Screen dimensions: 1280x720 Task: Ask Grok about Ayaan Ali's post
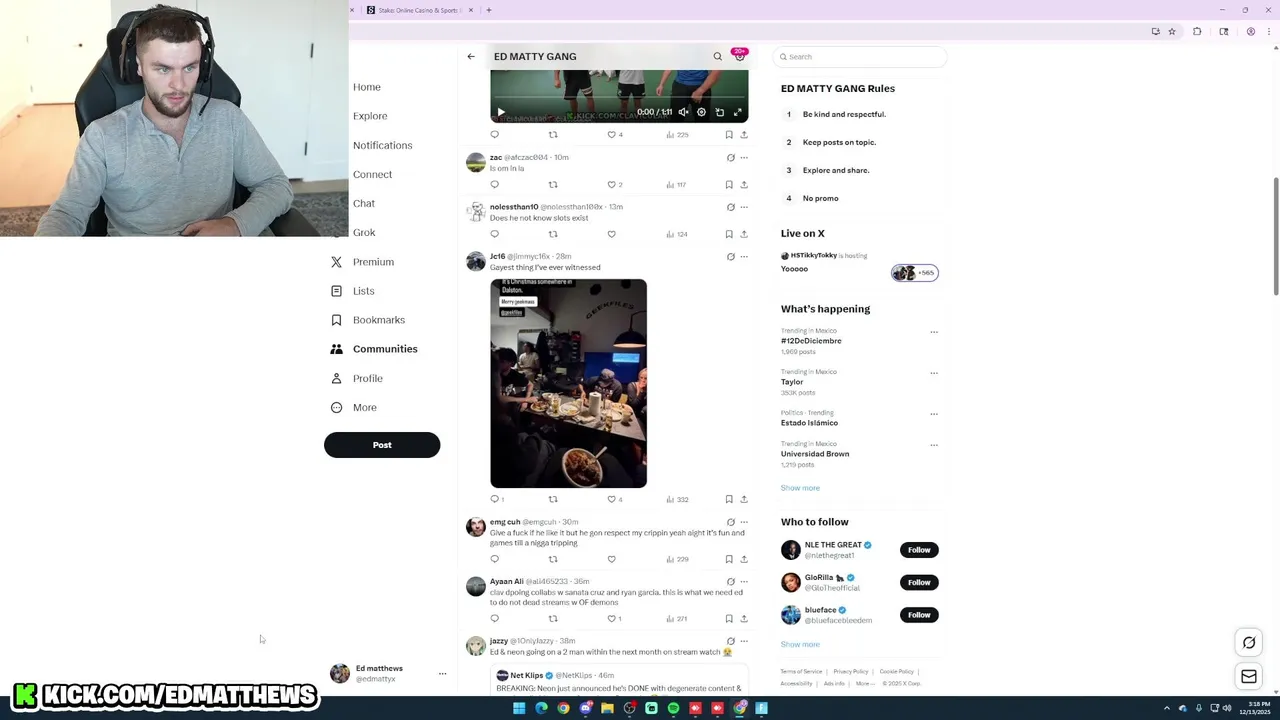coord(730,581)
